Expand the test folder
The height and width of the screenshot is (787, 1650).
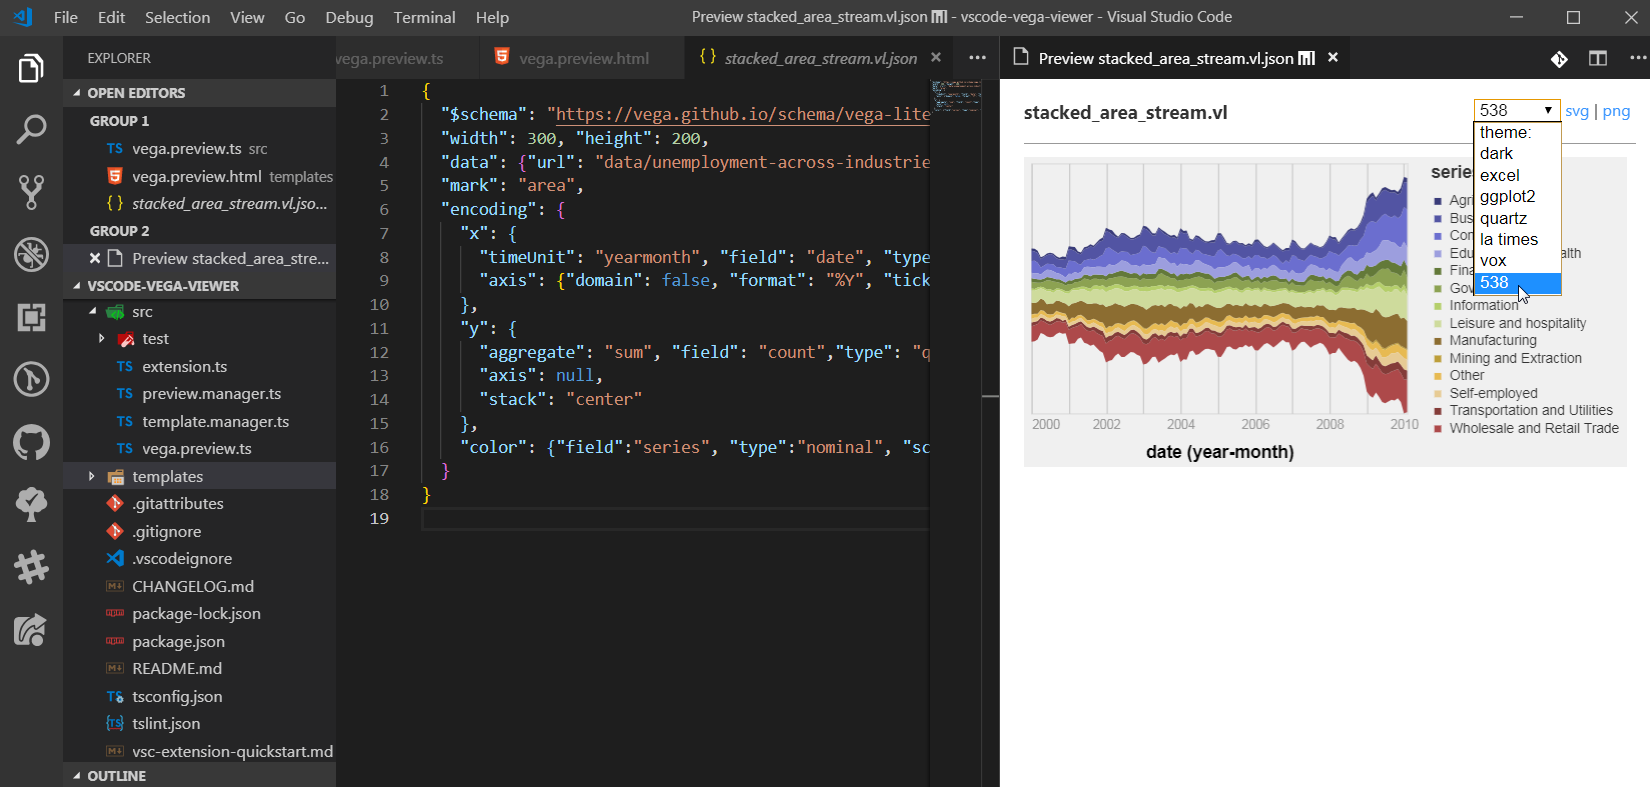(101, 339)
